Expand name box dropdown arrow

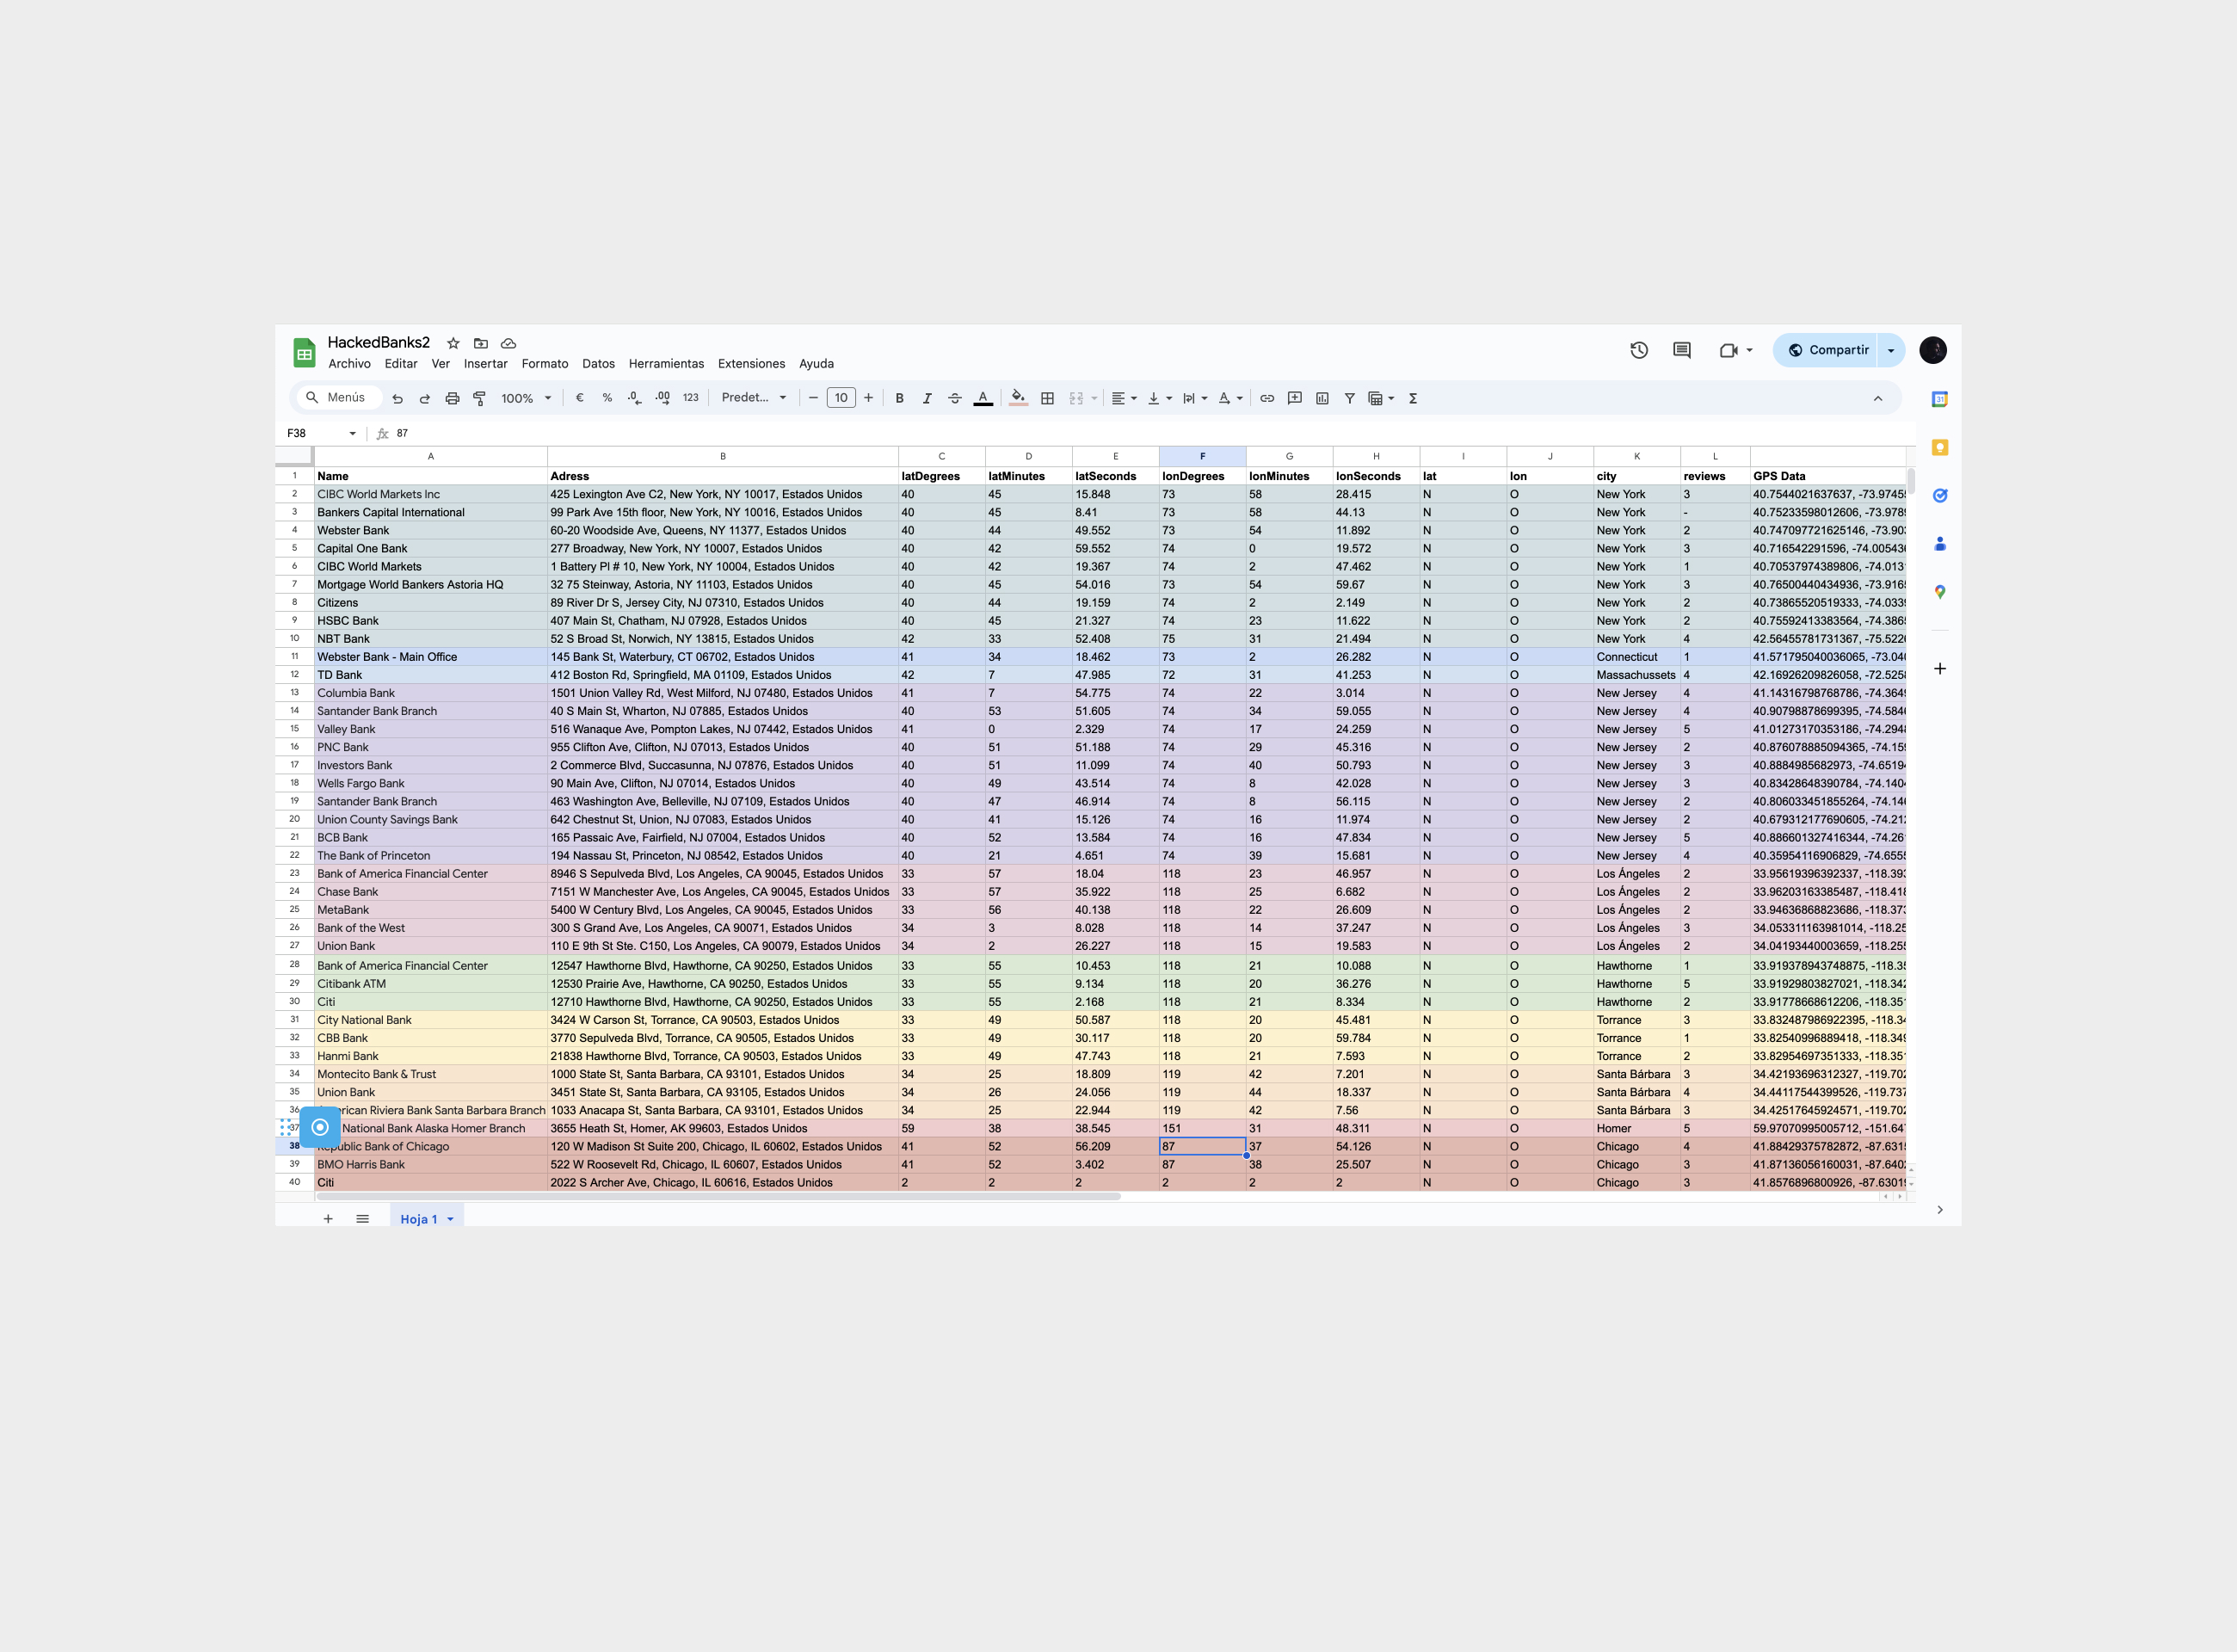[x=352, y=433]
